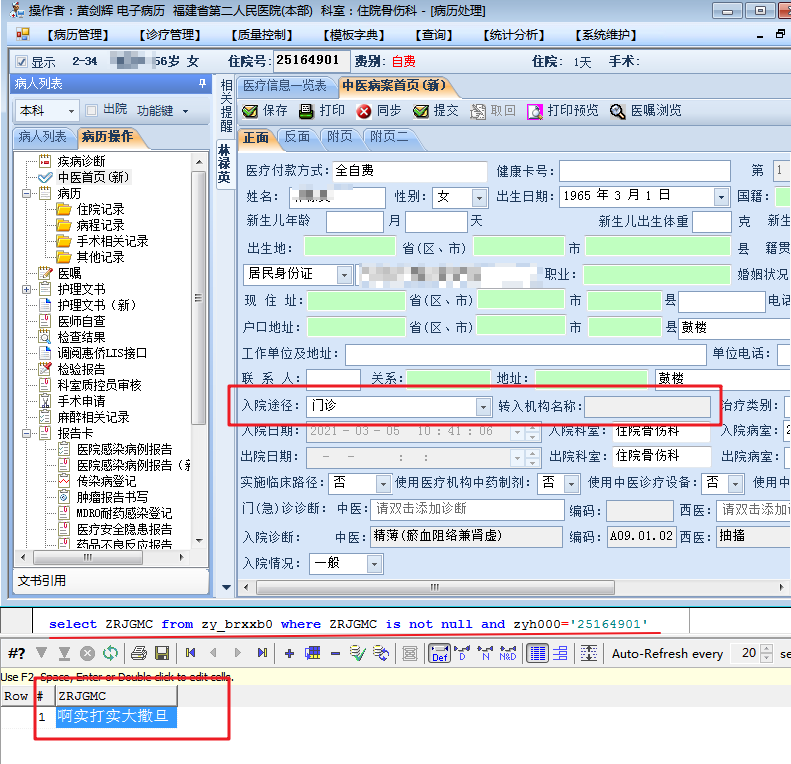Open 打印预览 print preview icon
This screenshot has width=791, height=764.
(x=535, y=111)
